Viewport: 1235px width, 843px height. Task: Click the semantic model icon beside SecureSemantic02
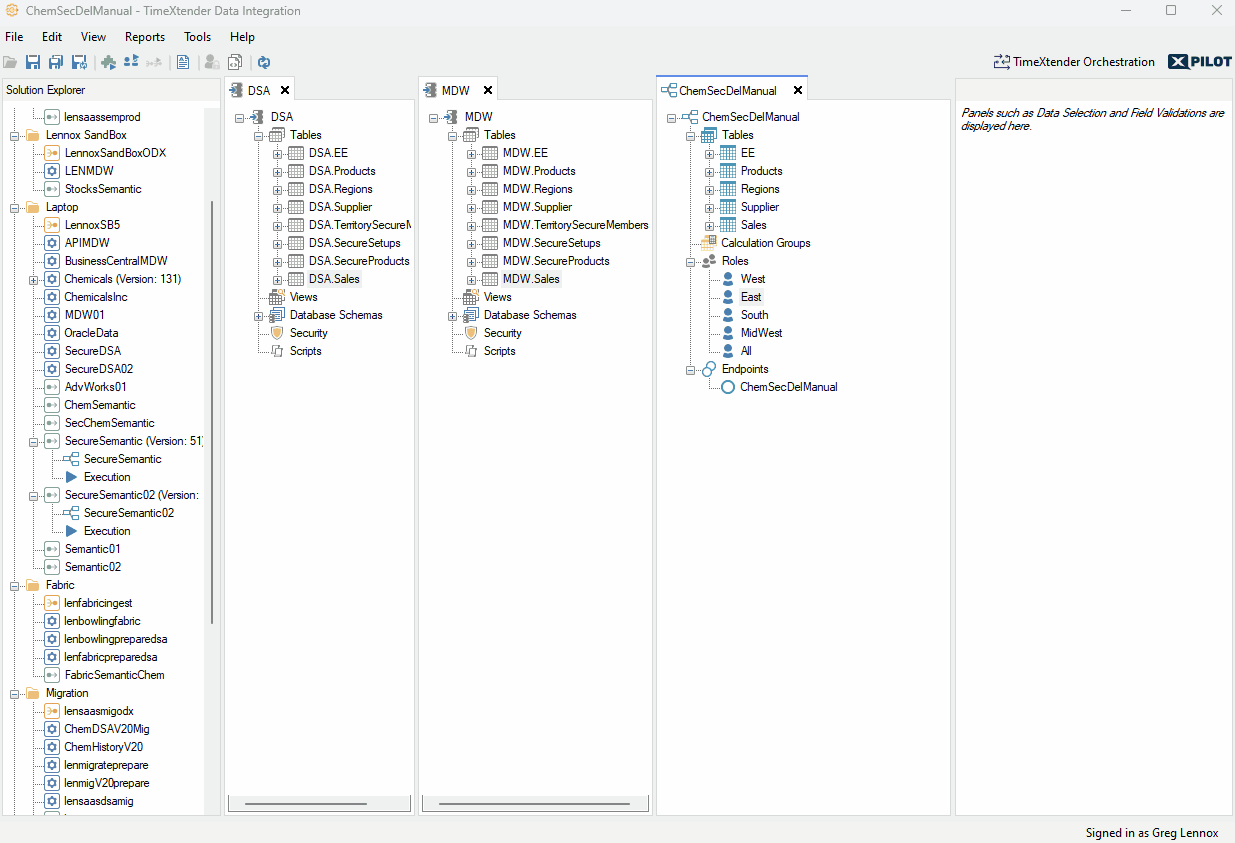tap(71, 513)
